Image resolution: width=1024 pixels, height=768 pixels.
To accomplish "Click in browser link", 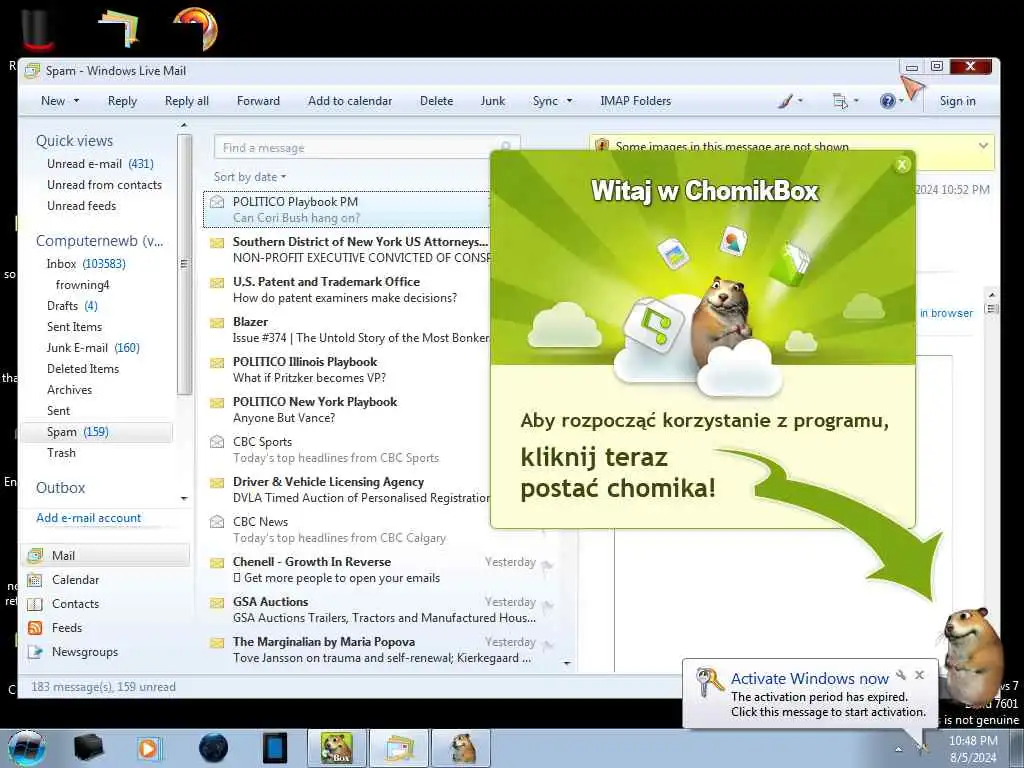I will click(x=946, y=313).
